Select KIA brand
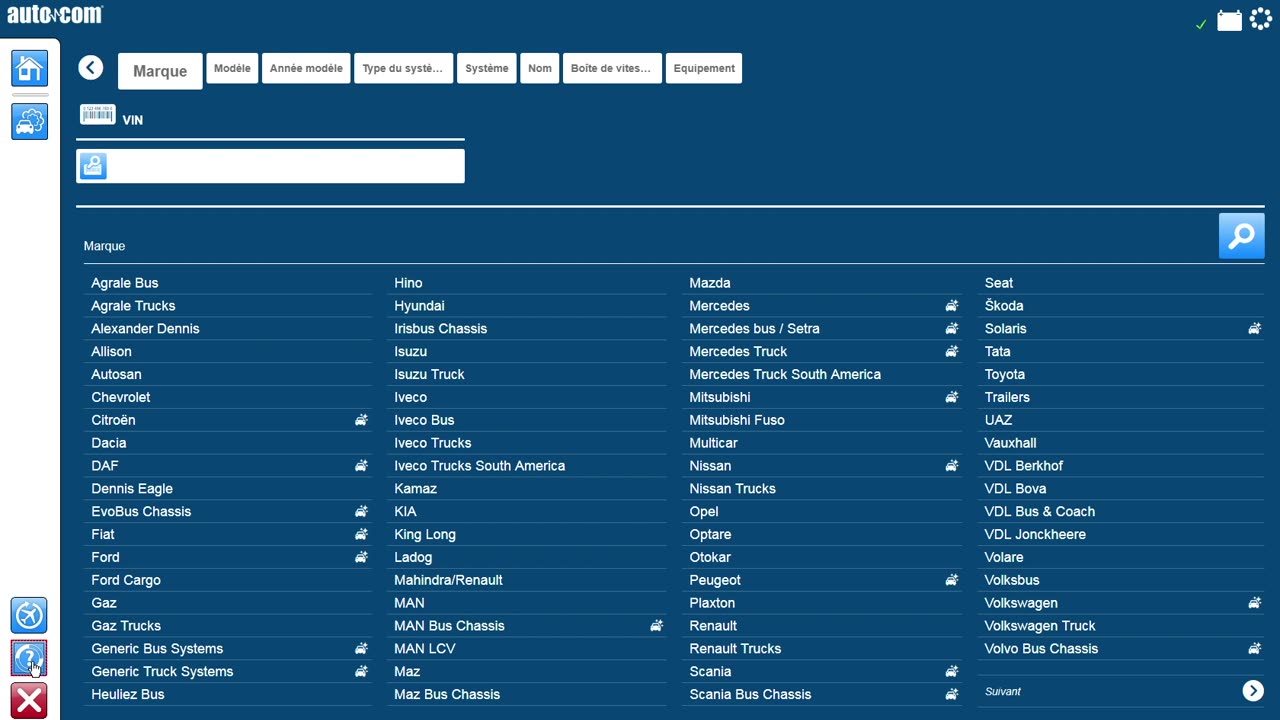1280x720 pixels. pyautogui.click(x=405, y=512)
